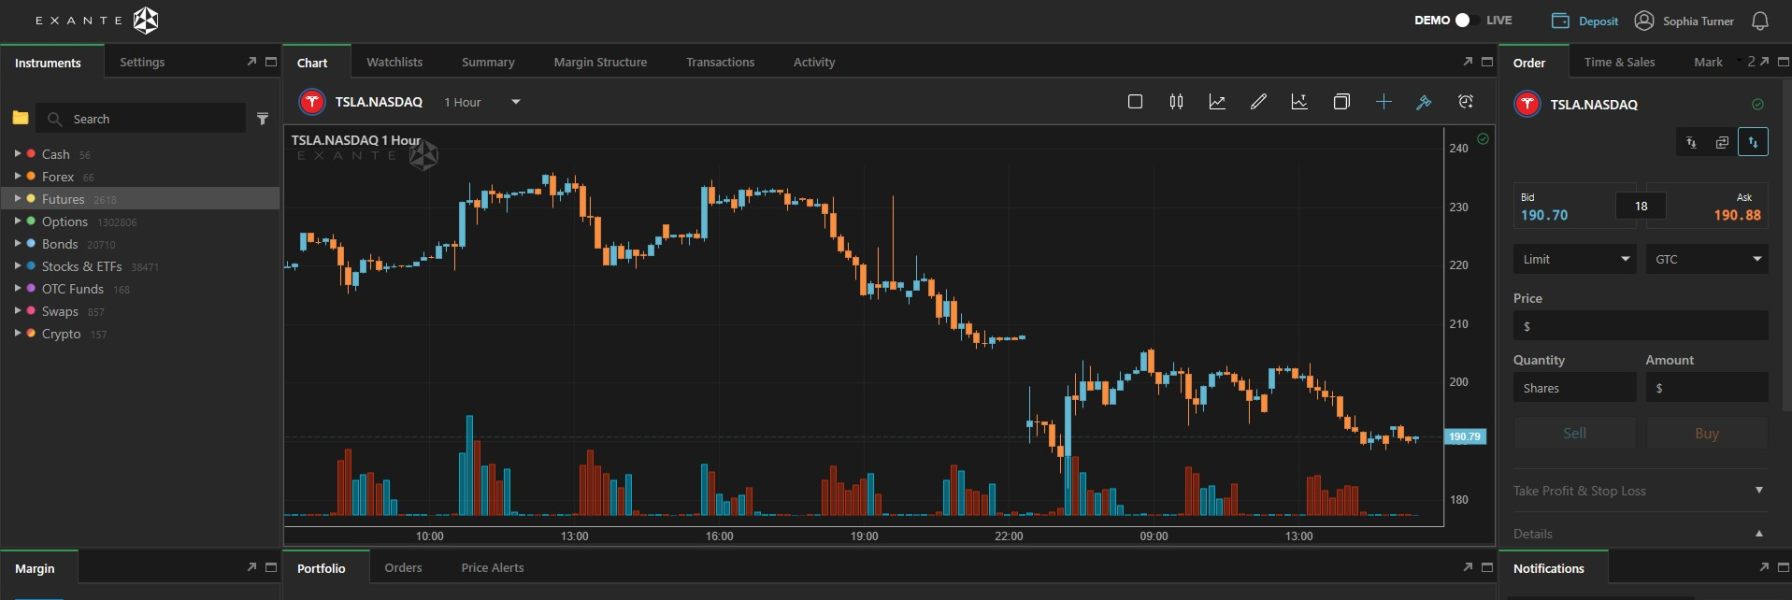Click the first order mode arrows icon
This screenshot has width=1792, height=600.
pyautogui.click(x=1691, y=142)
